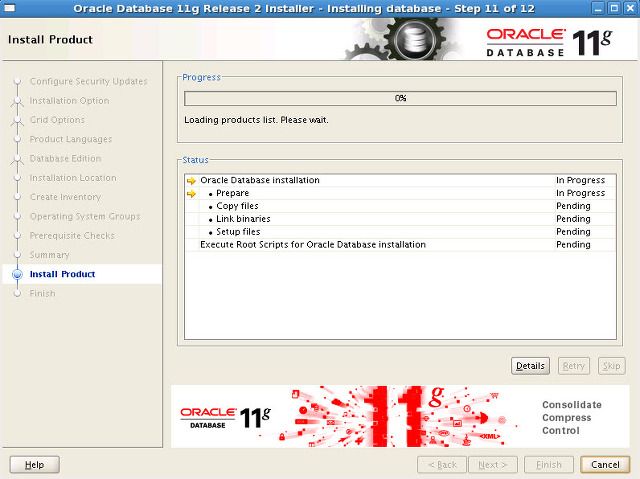Select the Configure Security Updates step
The width and height of the screenshot is (640, 479).
pyautogui.click(x=89, y=81)
